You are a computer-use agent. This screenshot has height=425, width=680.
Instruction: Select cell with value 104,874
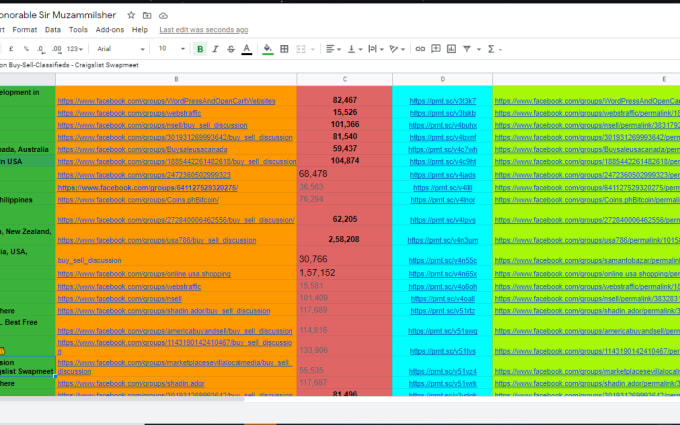345,161
